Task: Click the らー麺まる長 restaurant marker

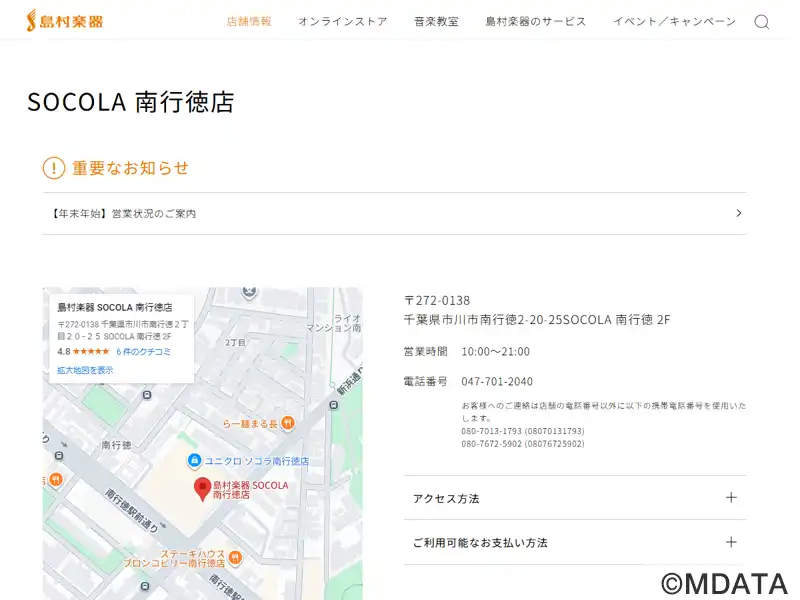Action: 288,423
